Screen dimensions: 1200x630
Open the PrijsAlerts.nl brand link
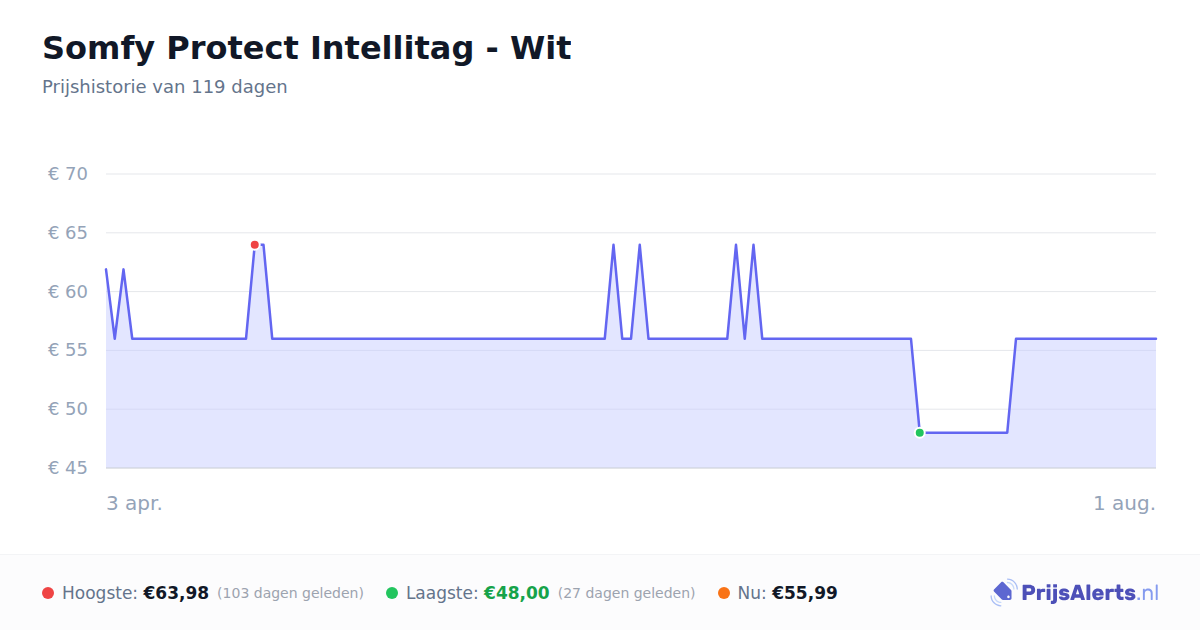tap(1075, 593)
